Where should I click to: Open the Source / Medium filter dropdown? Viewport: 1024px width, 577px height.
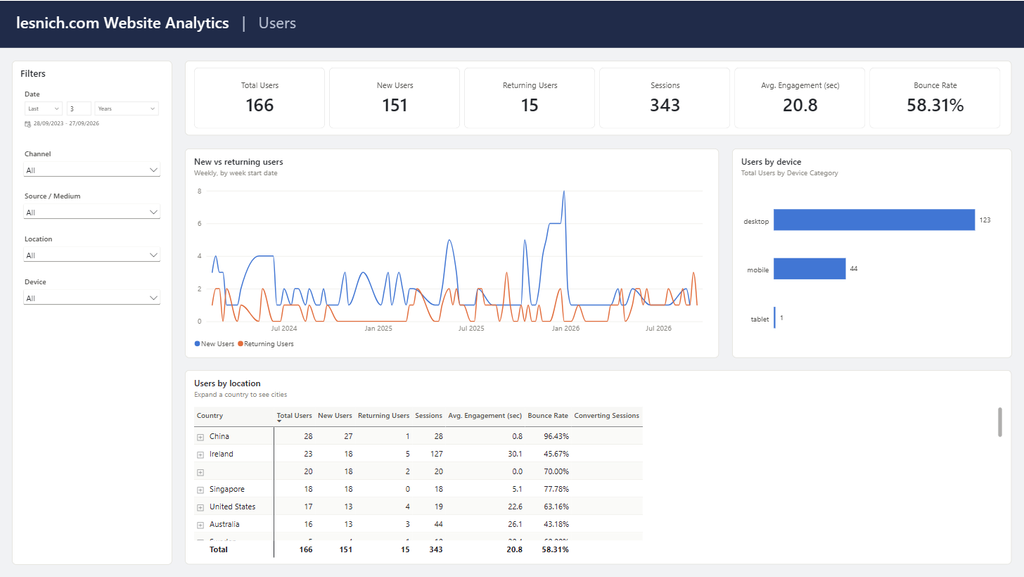[x=91, y=213]
